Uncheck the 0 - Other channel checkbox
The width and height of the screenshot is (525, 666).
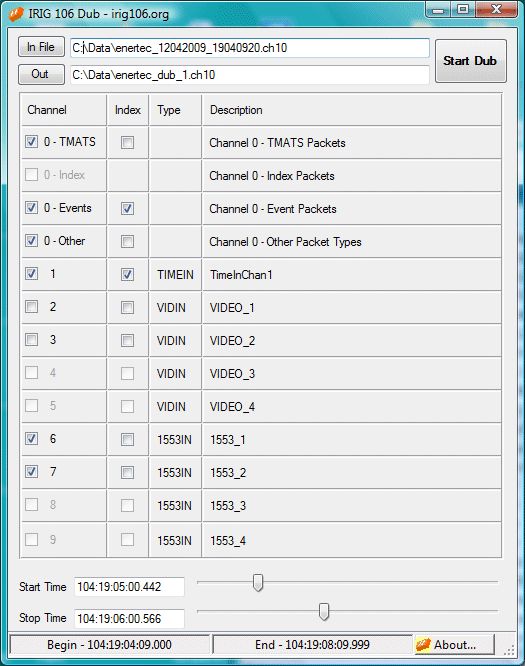(31, 241)
